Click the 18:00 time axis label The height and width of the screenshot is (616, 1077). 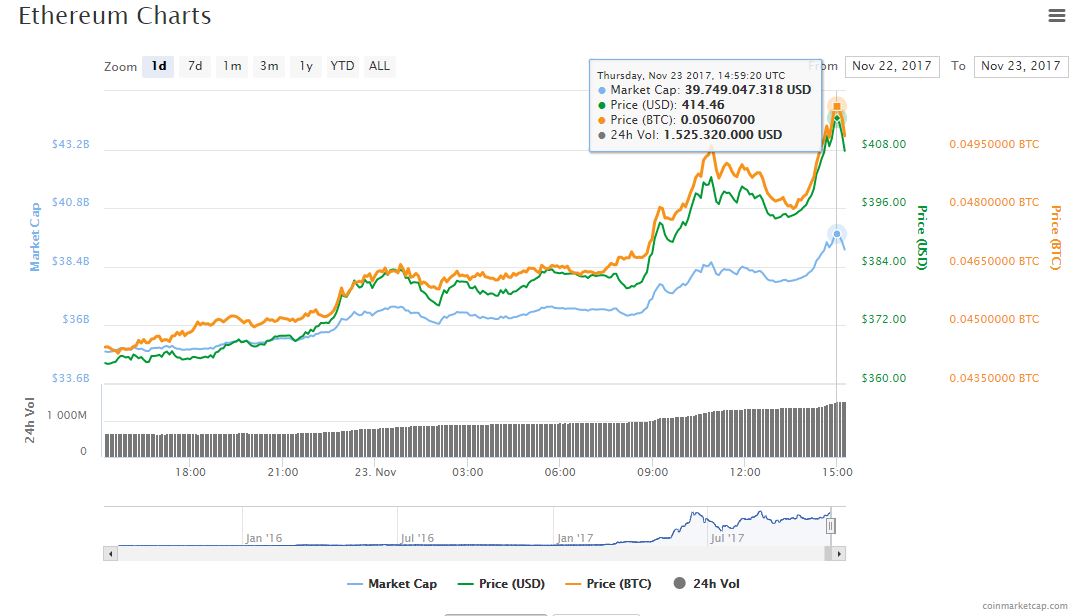point(190,472)
